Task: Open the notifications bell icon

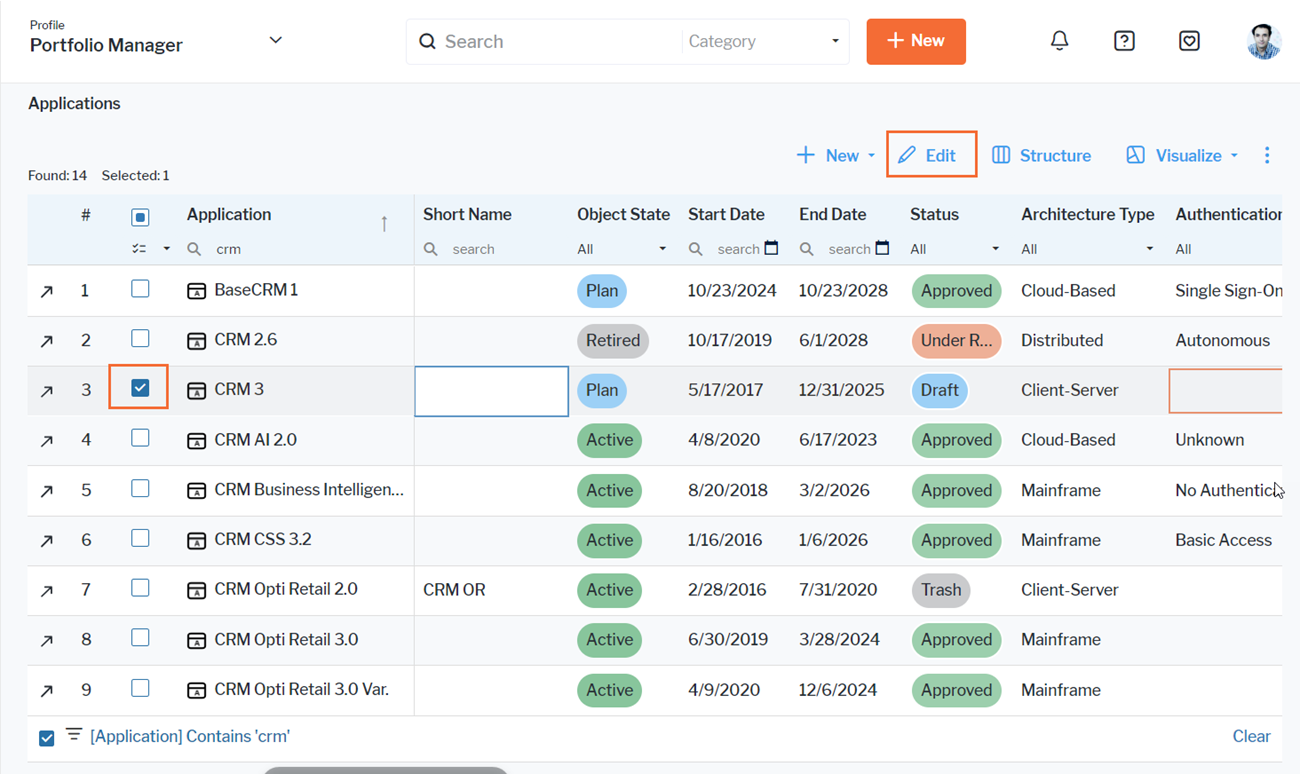Action: point(1059,41)
